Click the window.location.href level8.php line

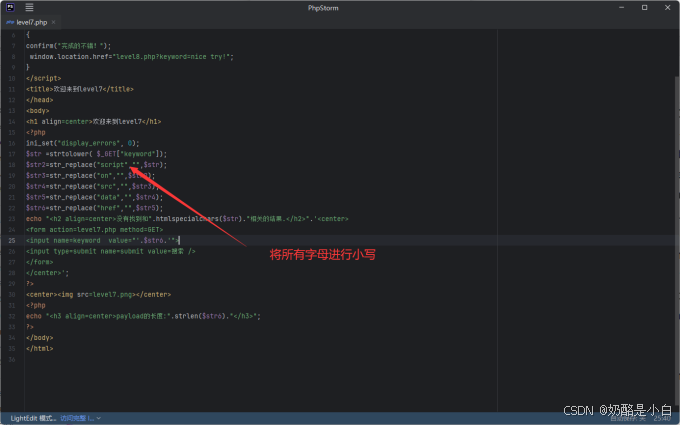click(132, 57)
